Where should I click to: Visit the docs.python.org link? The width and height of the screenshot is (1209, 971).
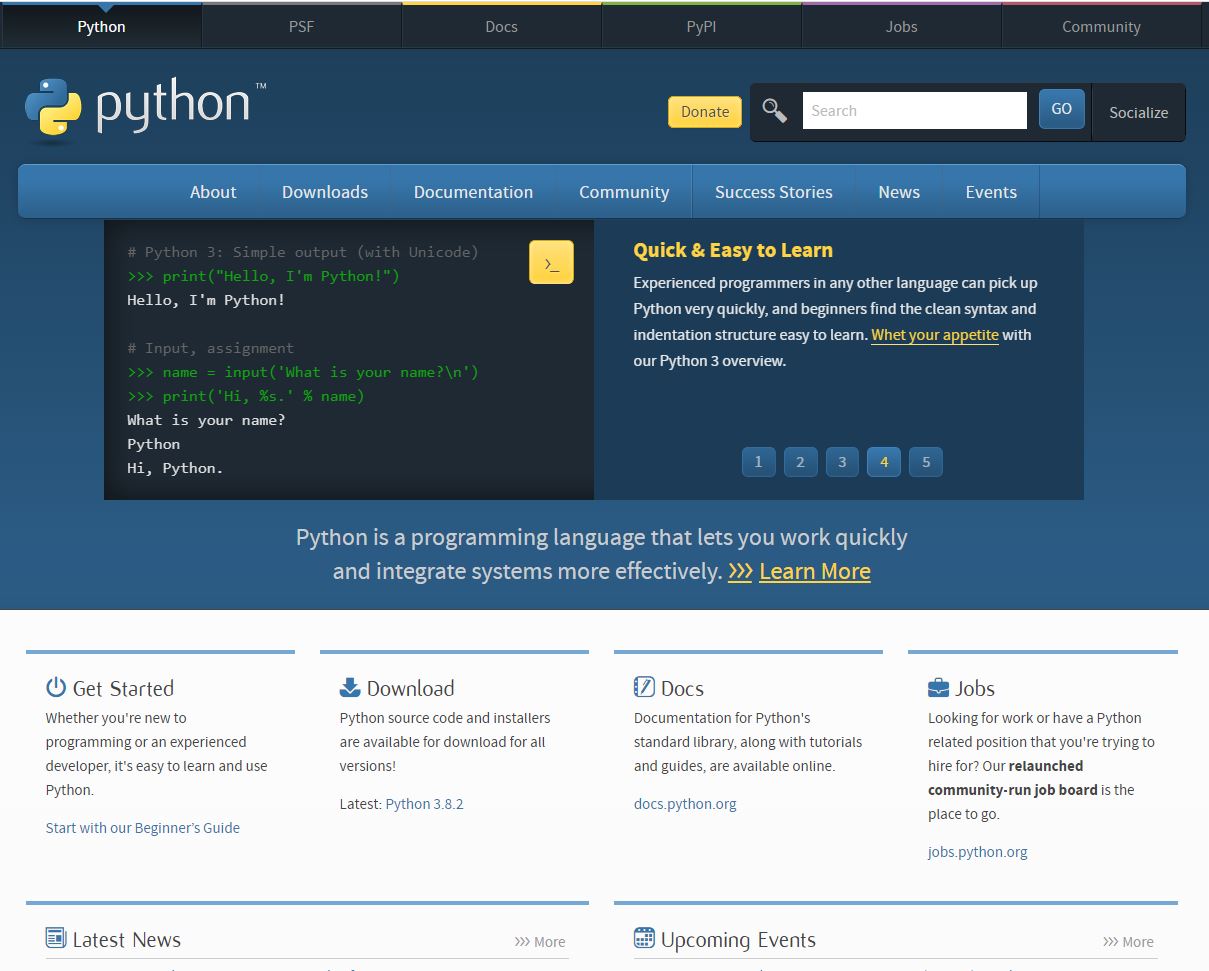[x=685, y=804]
